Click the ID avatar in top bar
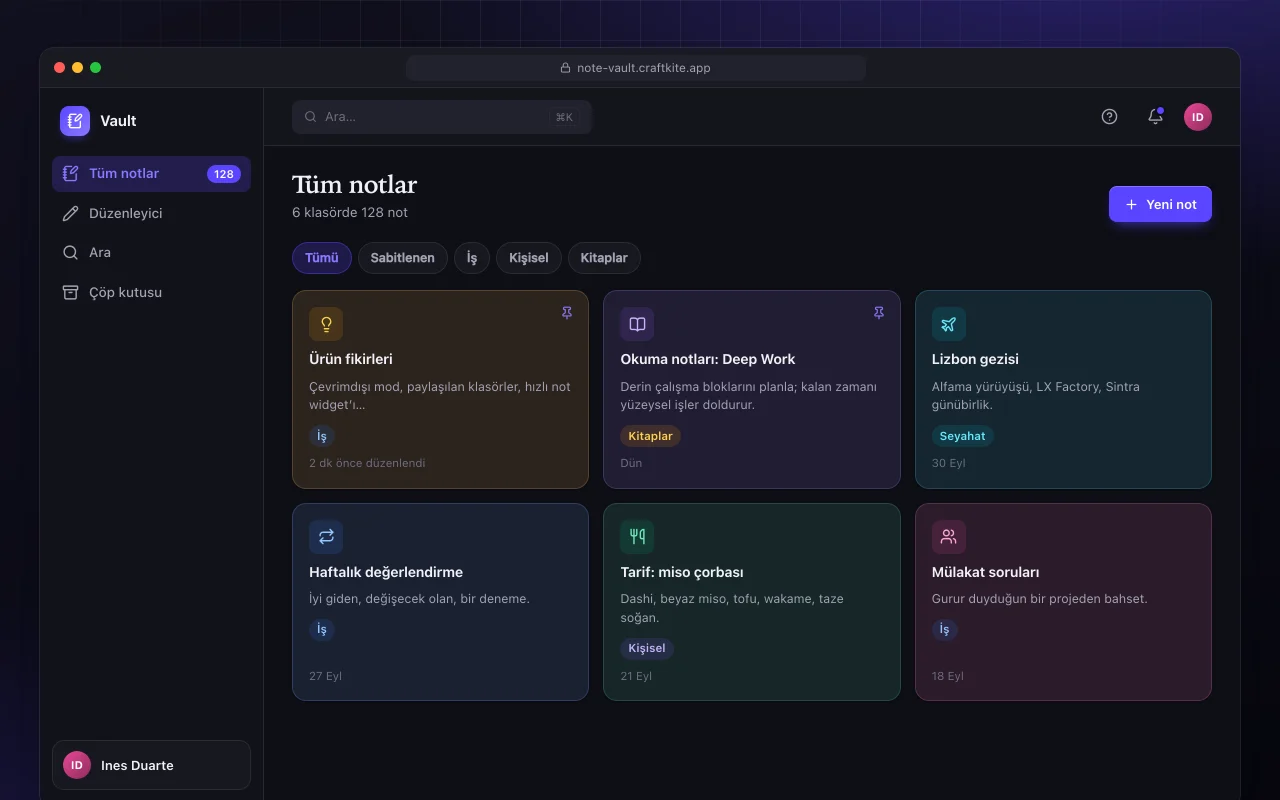Screen dimensions: 1280x800 point(1198,117)
